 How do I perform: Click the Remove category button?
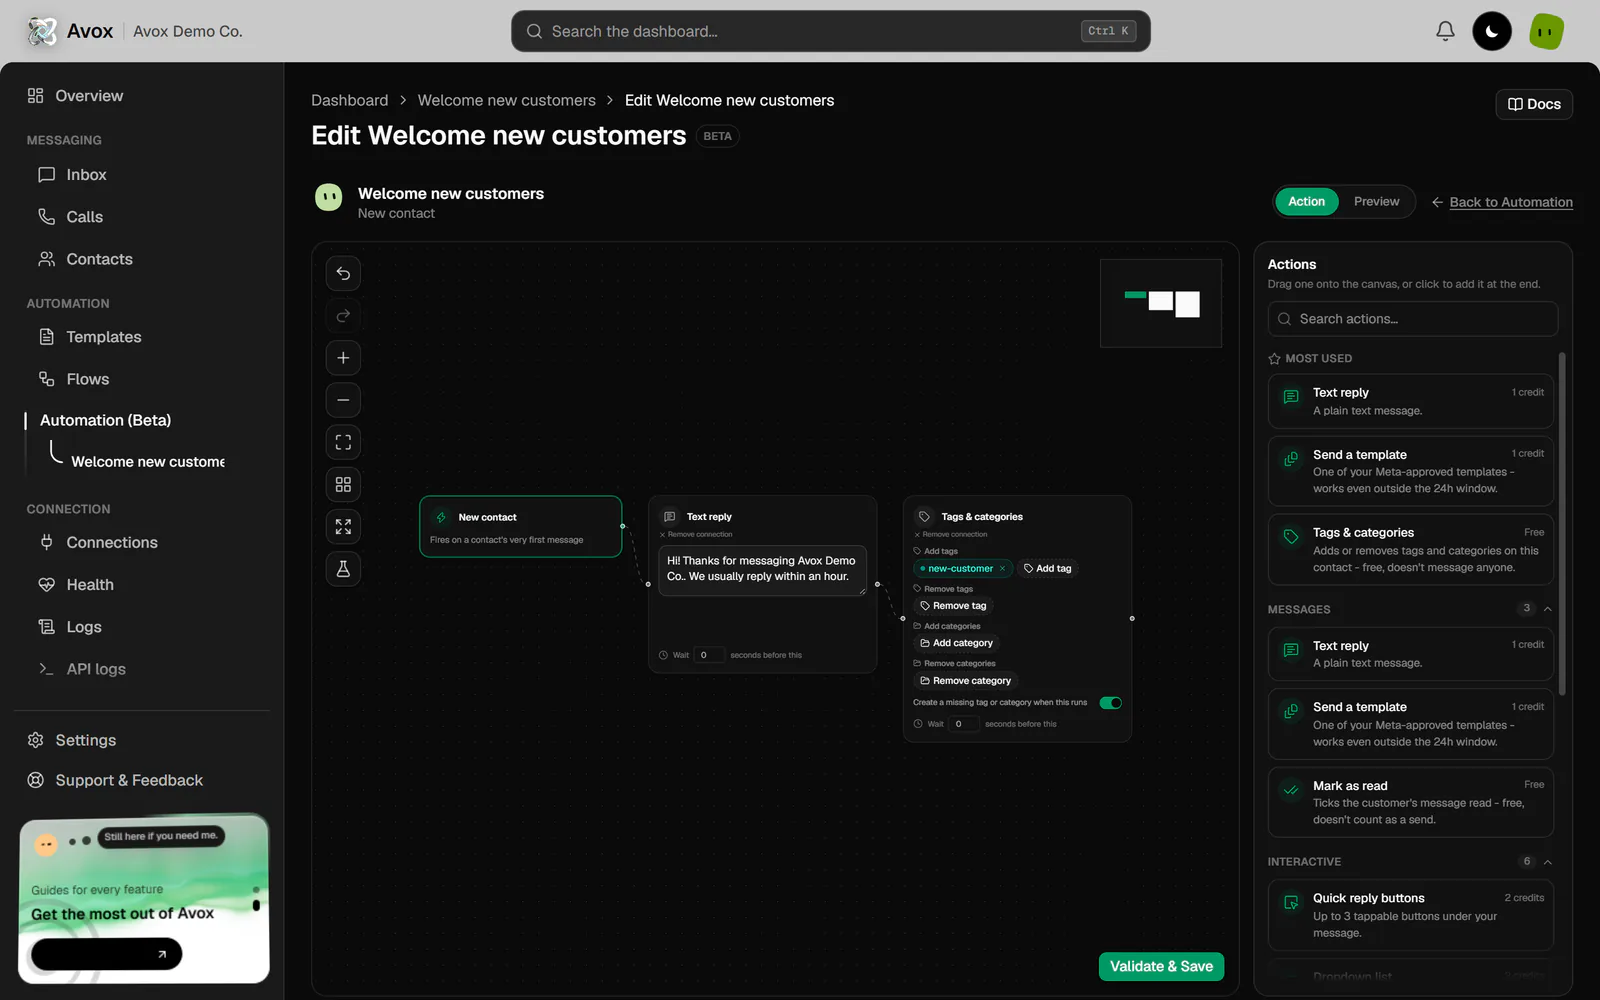(x=965, y=681)
